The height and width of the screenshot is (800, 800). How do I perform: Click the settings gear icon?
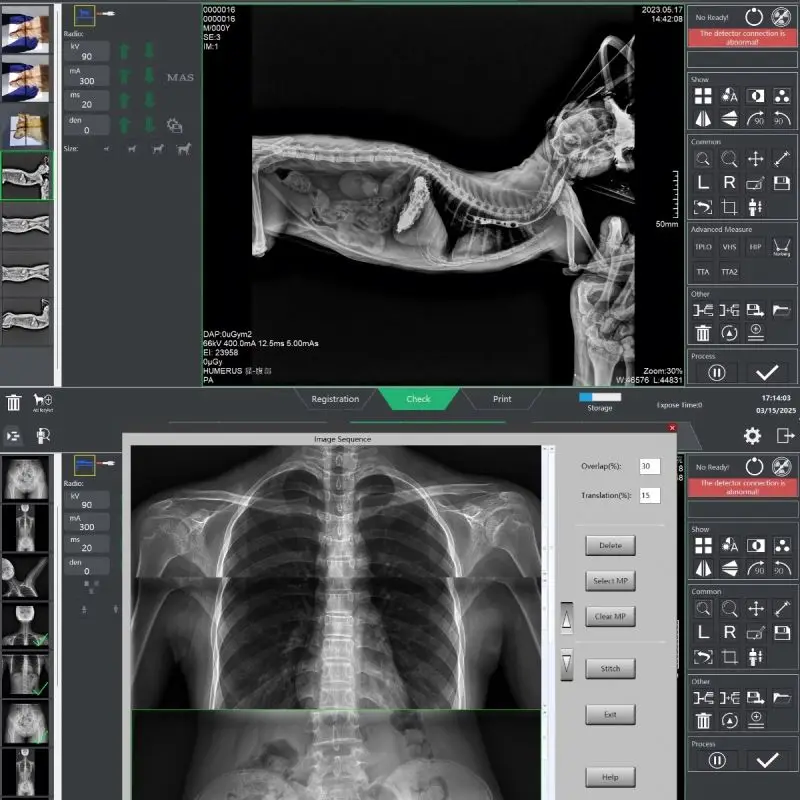752,436
